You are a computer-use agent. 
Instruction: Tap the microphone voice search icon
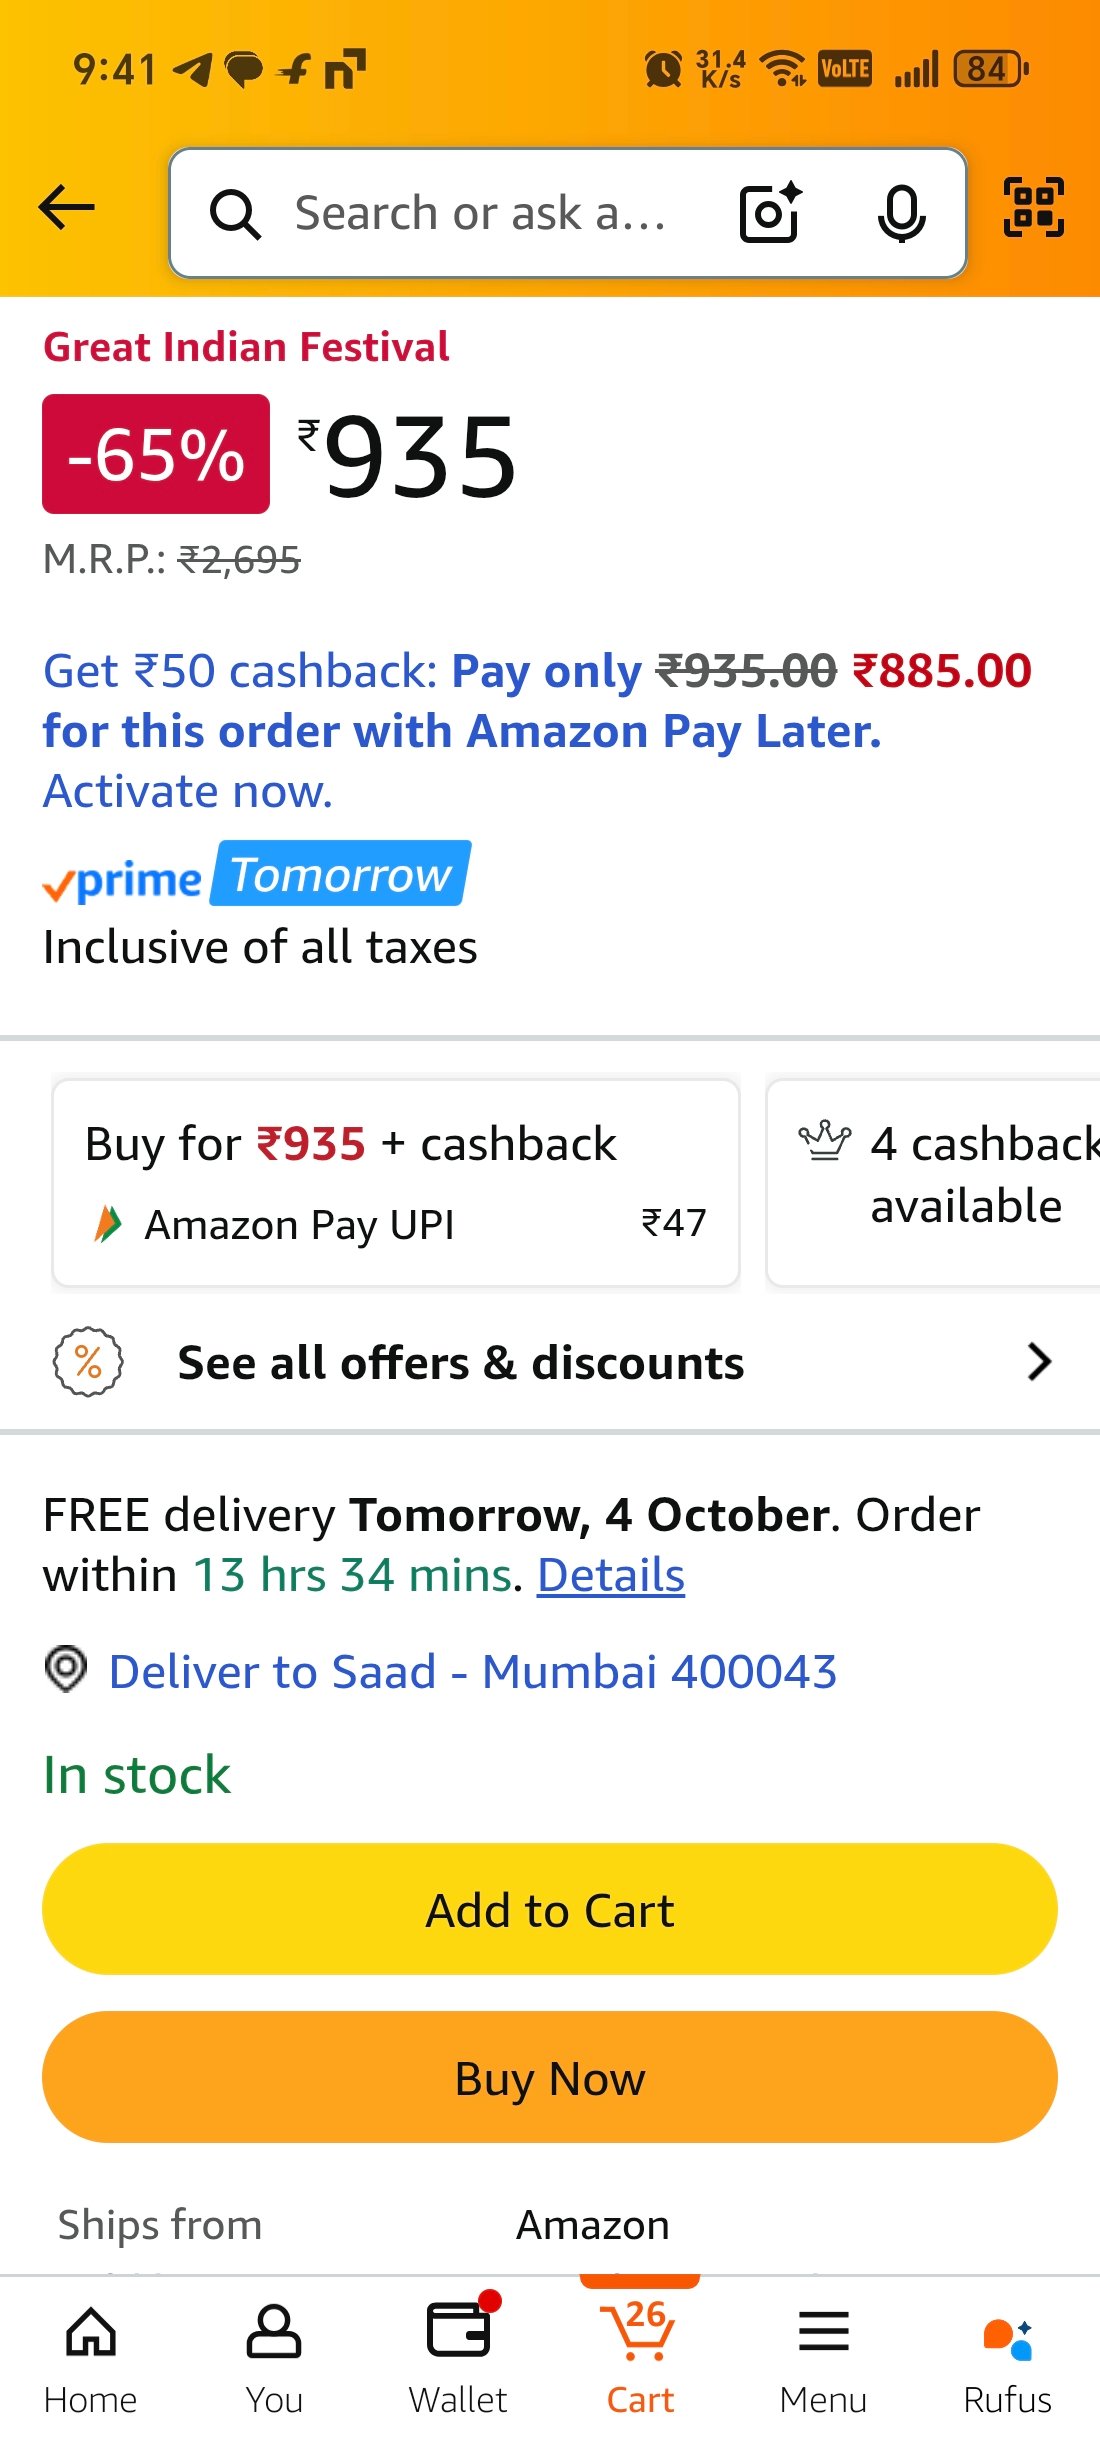(901, 213)
